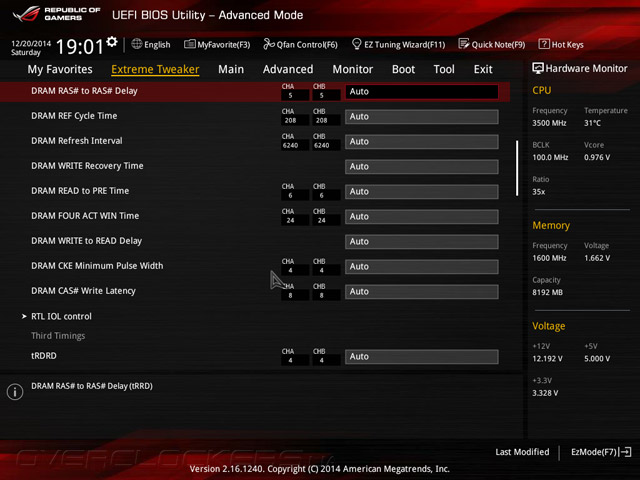Select DRAM CAS# Write Latency Auto field
The width and height of the screenshot is (640, 480).
[422, 292]
